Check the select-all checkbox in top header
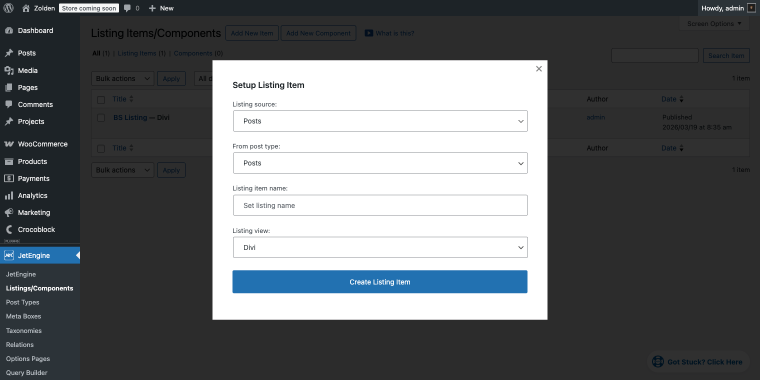 (101, 99)
